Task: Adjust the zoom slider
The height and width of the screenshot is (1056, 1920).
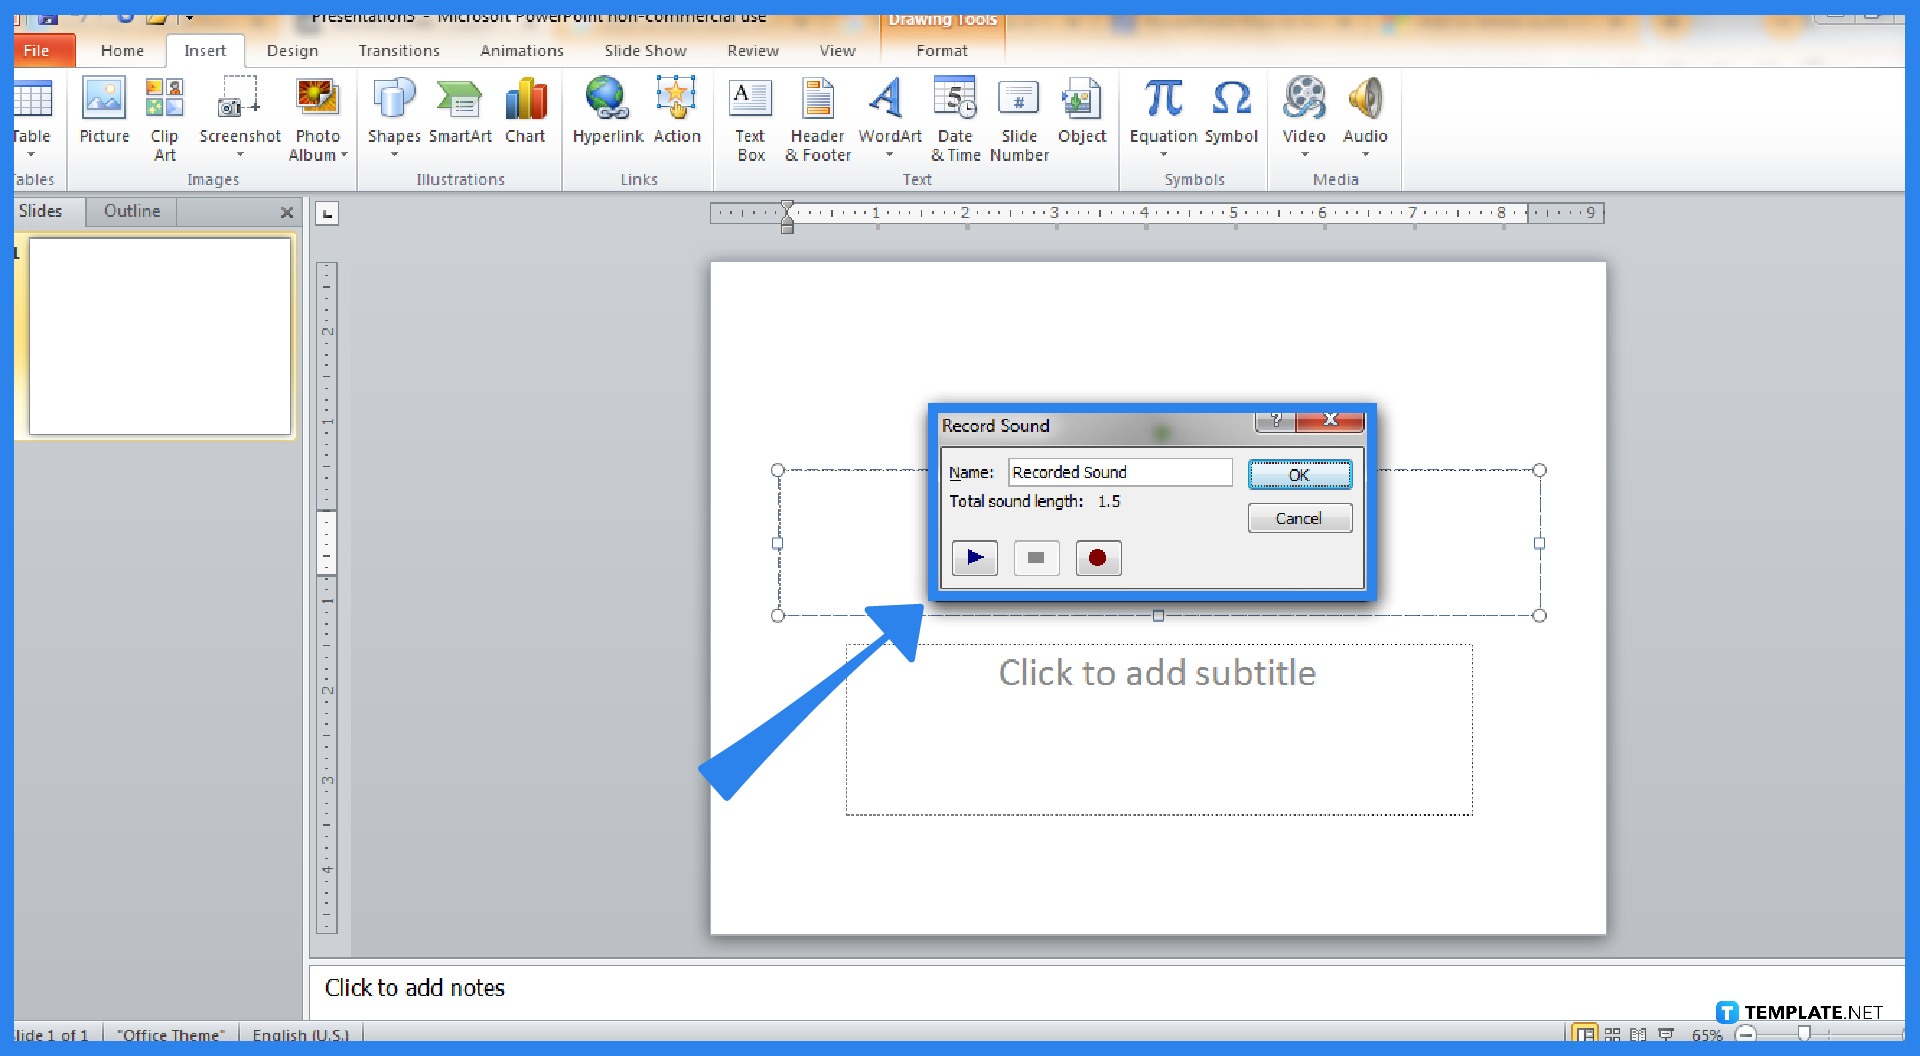Action: click(x=1806, y=1035)
